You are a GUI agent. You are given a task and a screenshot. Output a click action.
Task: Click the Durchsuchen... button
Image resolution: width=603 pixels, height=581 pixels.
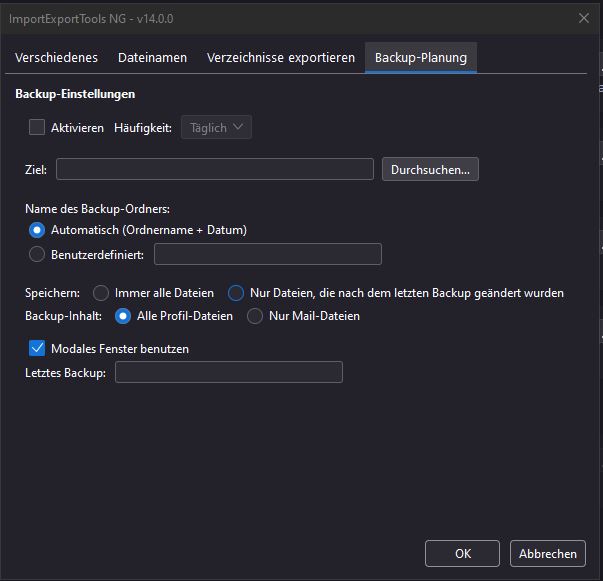click(x=430, y=169)
